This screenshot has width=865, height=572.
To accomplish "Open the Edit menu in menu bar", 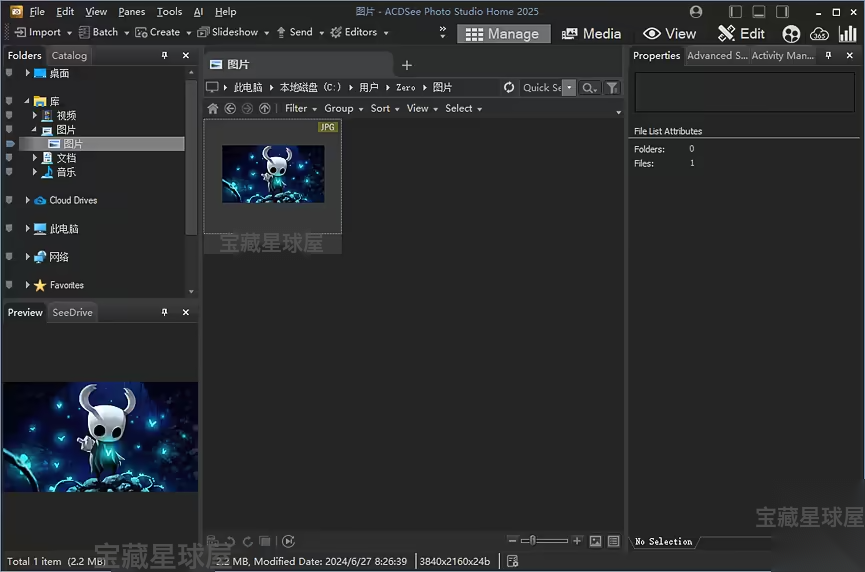I will [x=65, y=12].
